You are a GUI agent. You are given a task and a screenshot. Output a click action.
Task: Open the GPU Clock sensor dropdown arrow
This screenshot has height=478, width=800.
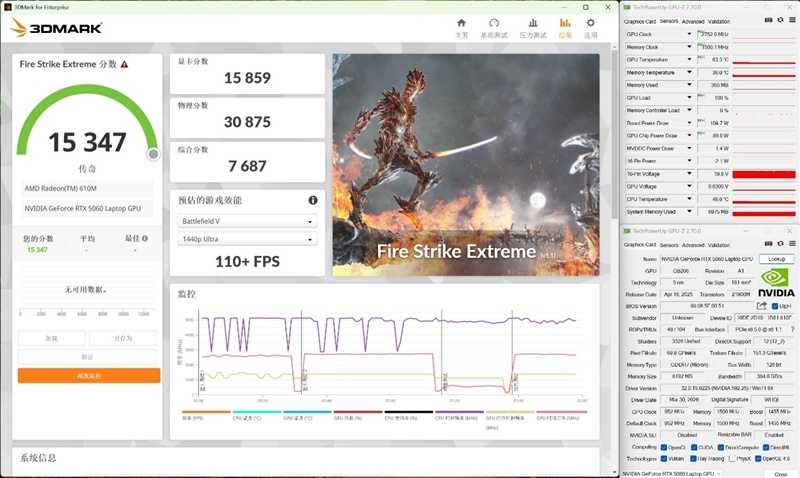pos(689,34)
